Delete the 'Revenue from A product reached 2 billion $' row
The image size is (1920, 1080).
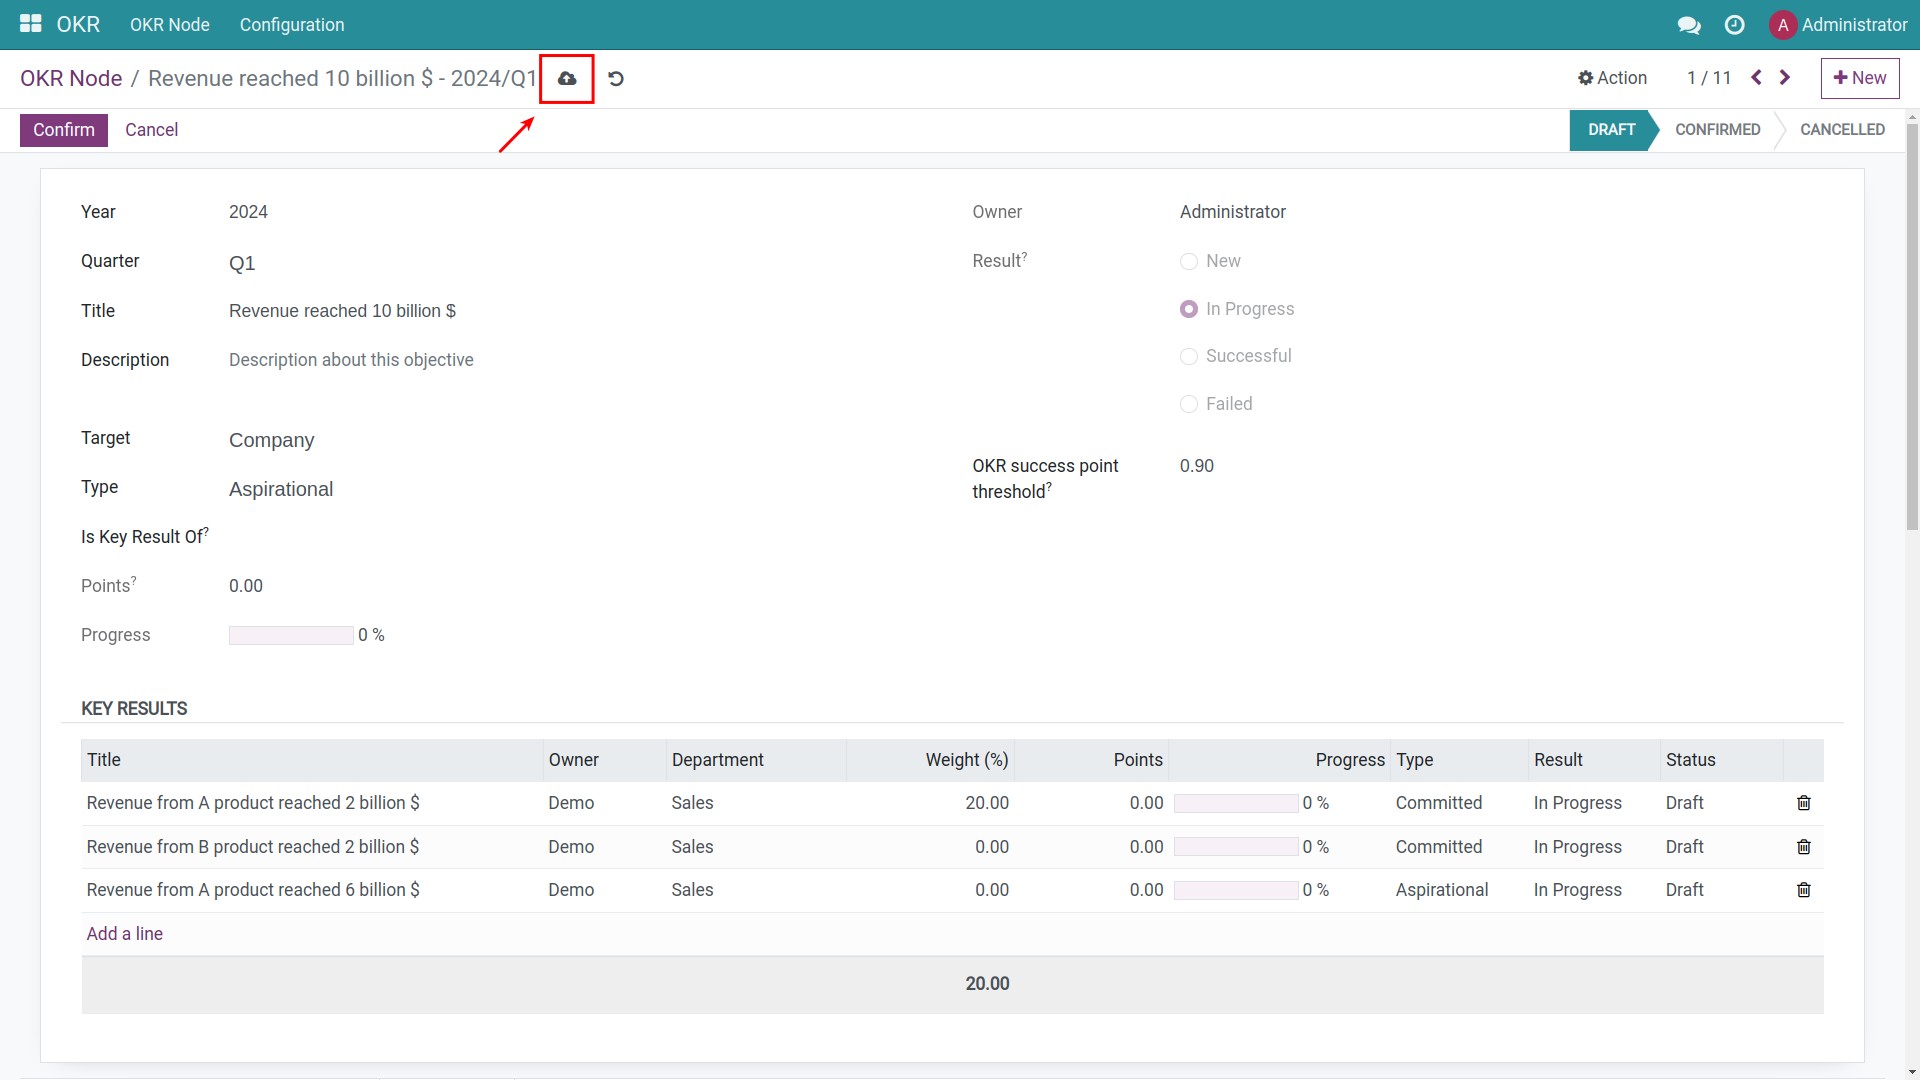[1803, 802]
